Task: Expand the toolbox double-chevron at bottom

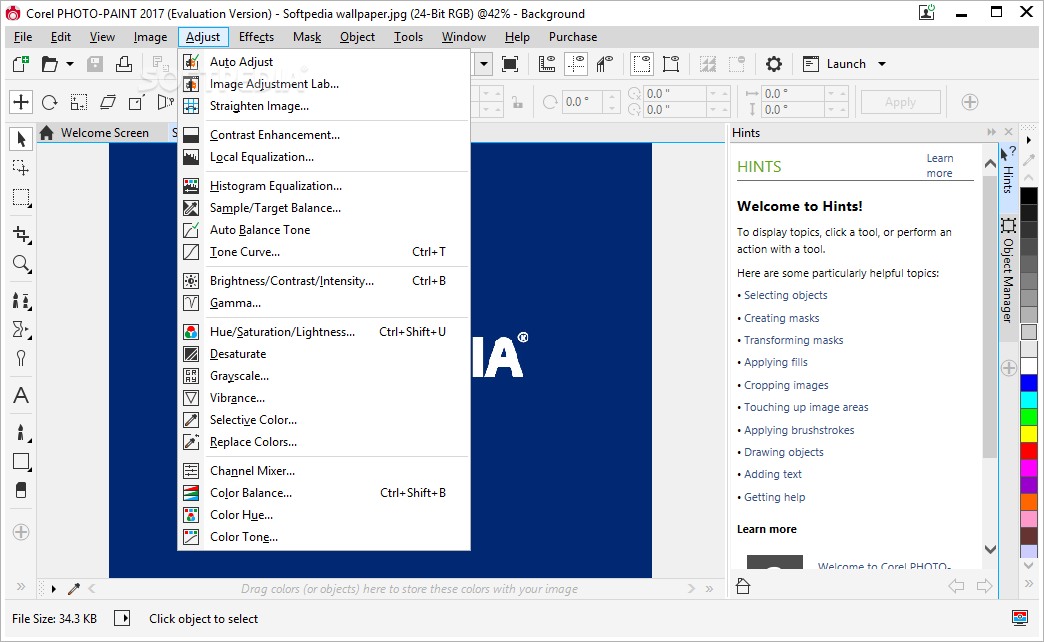Action: [21, 586]
